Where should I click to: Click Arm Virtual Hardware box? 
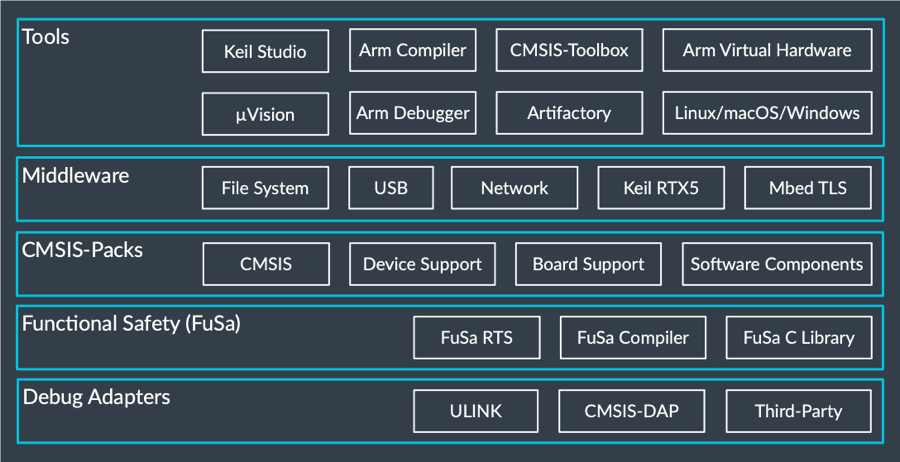(767, 50)
